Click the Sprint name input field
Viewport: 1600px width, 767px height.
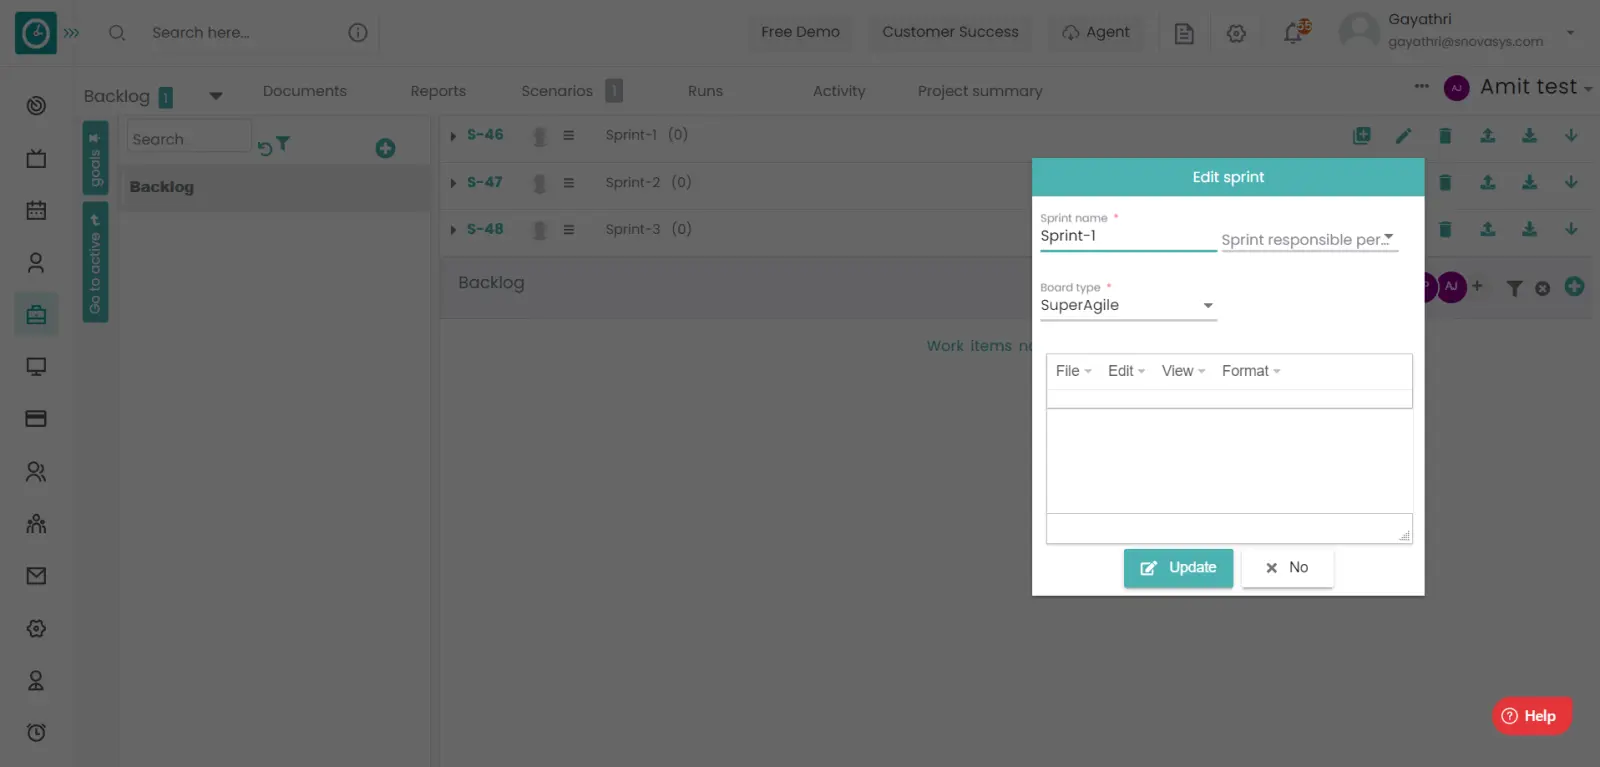tap(1128, 237)
